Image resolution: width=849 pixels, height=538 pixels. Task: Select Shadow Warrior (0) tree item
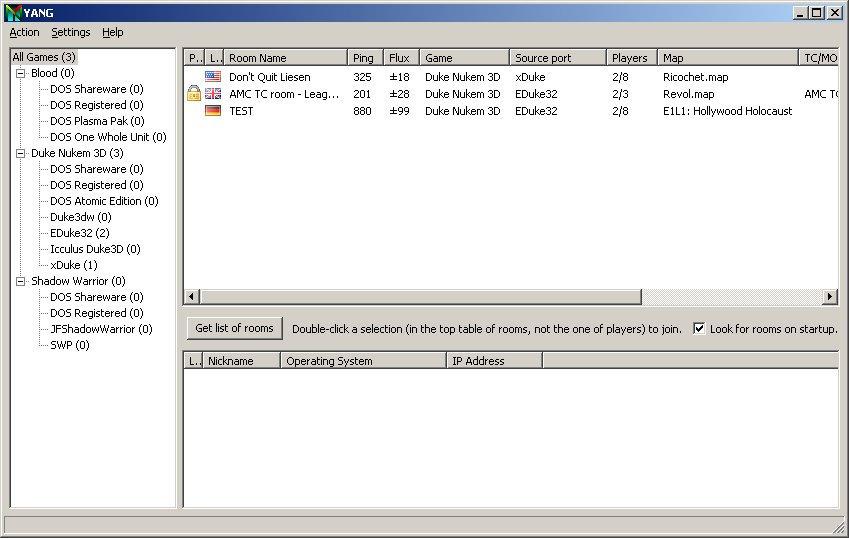pos(78,281)
